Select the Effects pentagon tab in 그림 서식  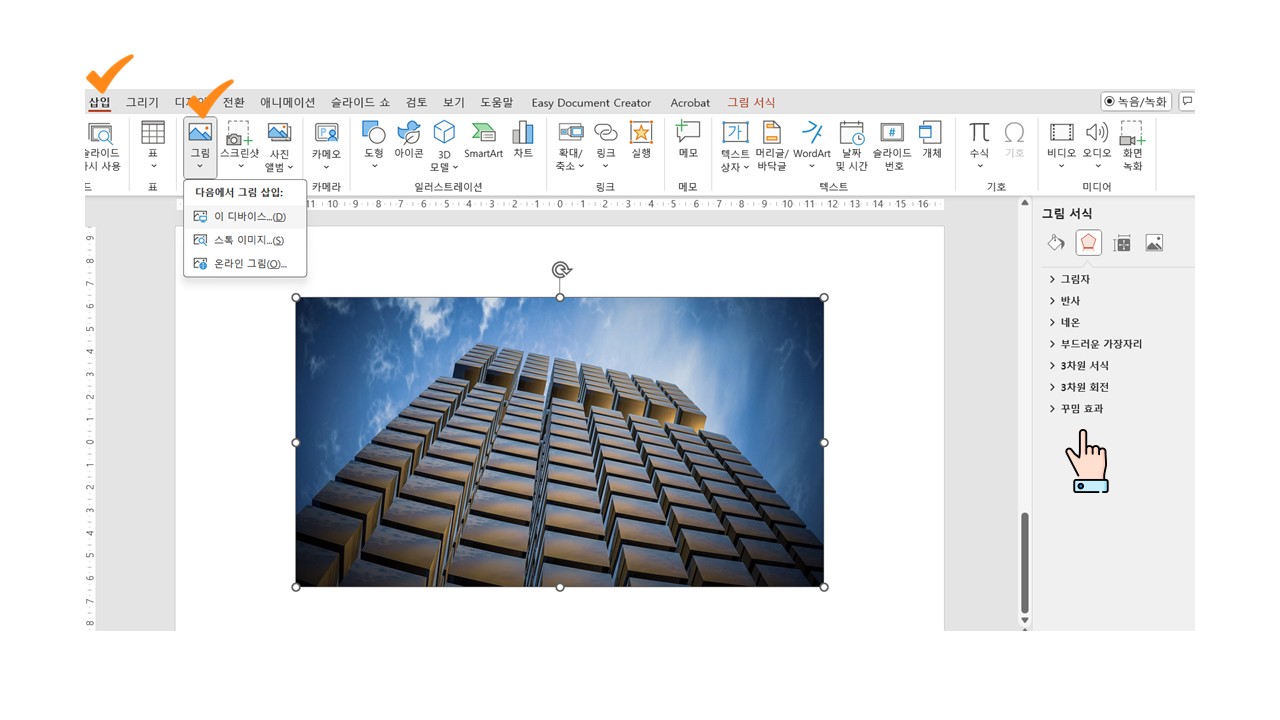pos(1089,243)
